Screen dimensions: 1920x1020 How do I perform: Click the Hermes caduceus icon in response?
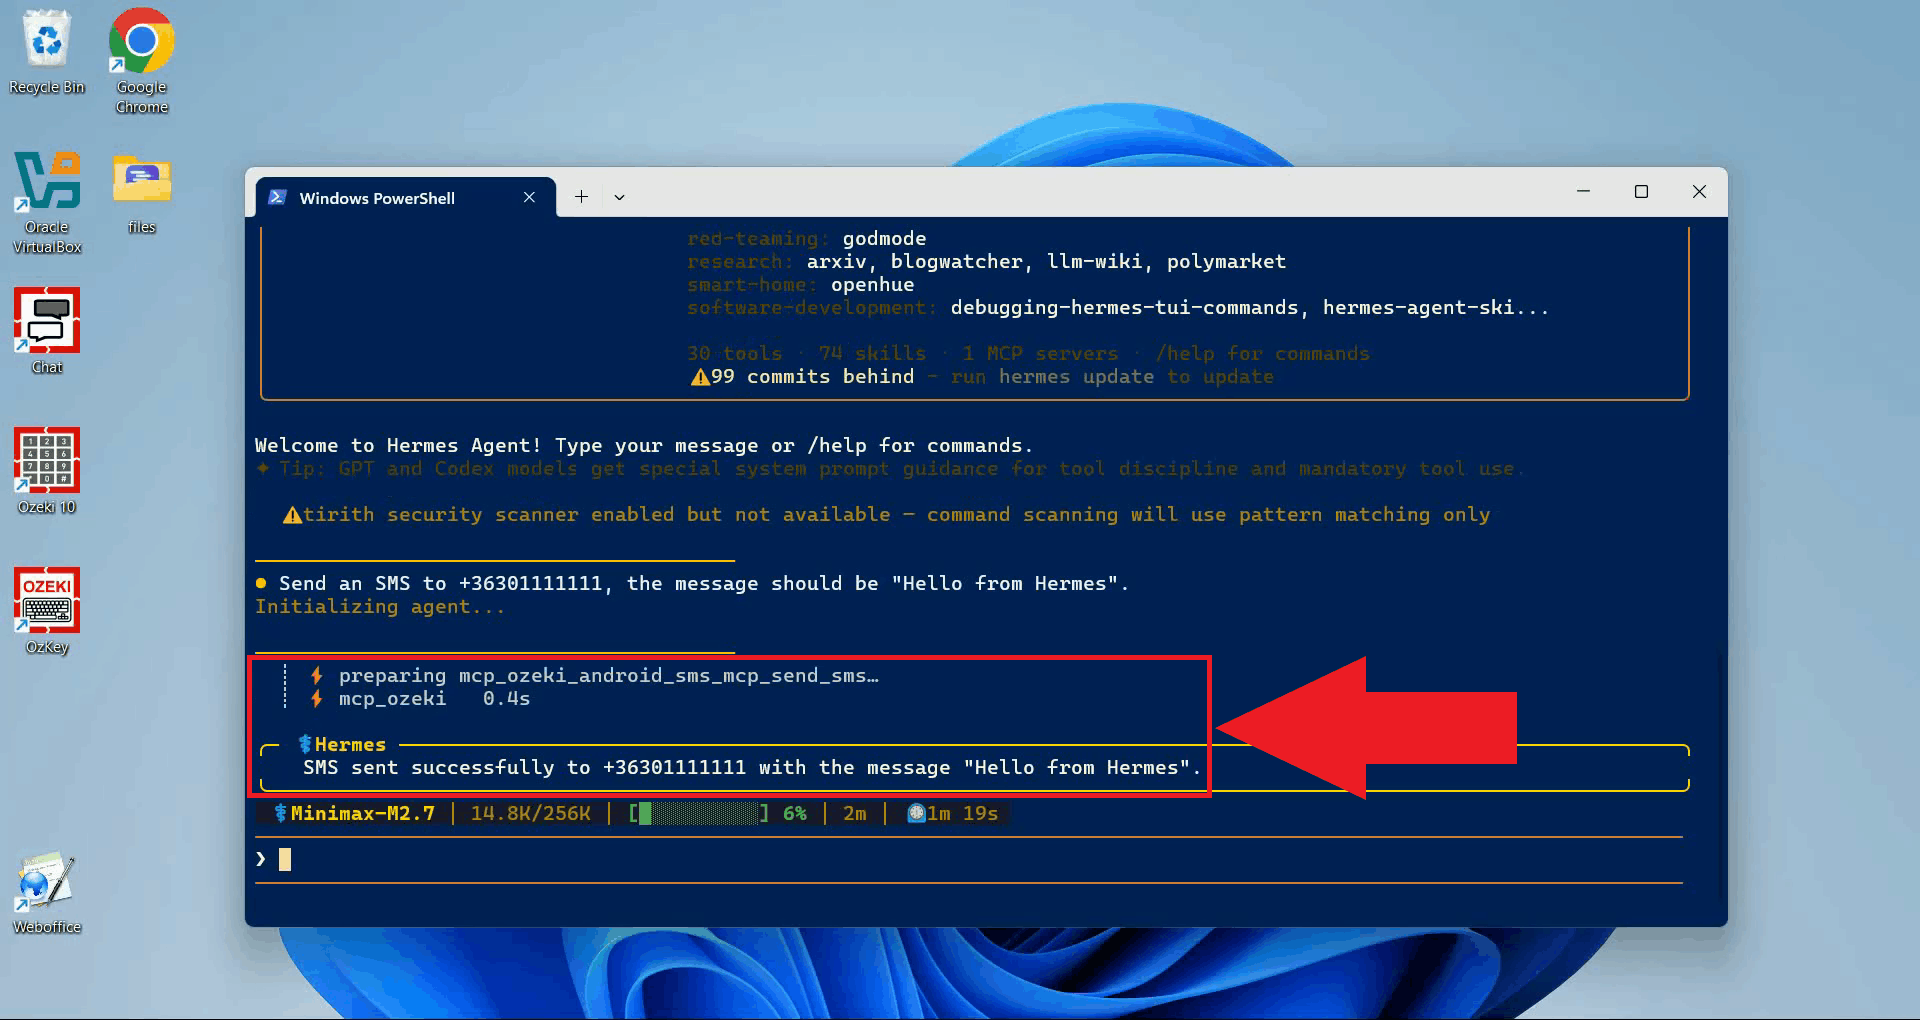[x=306, y=744]
